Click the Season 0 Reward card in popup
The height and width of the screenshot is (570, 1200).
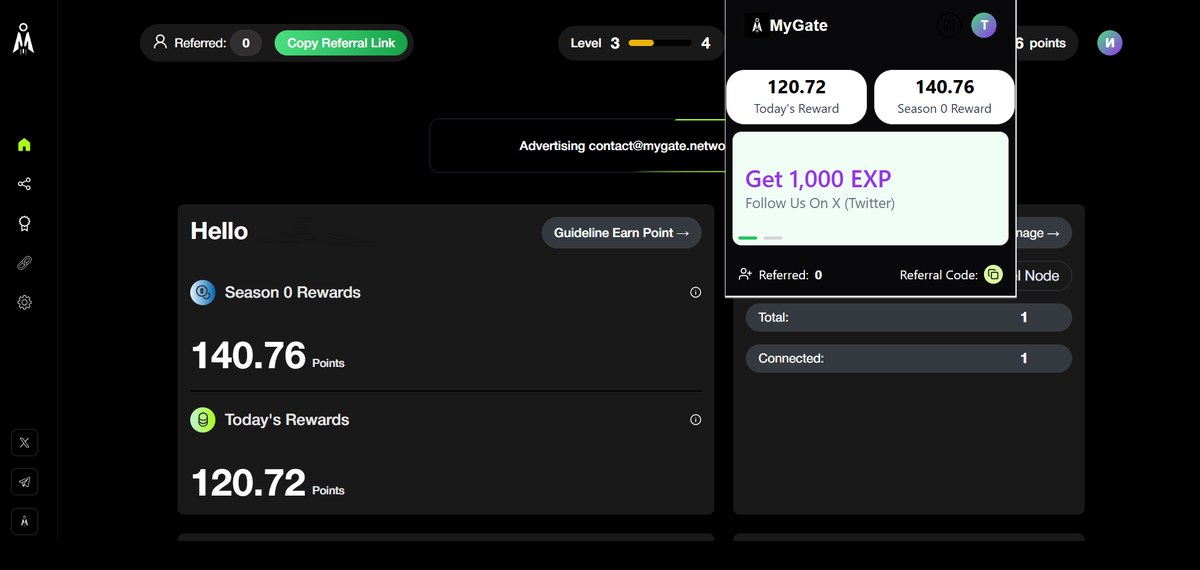[944, 96]
